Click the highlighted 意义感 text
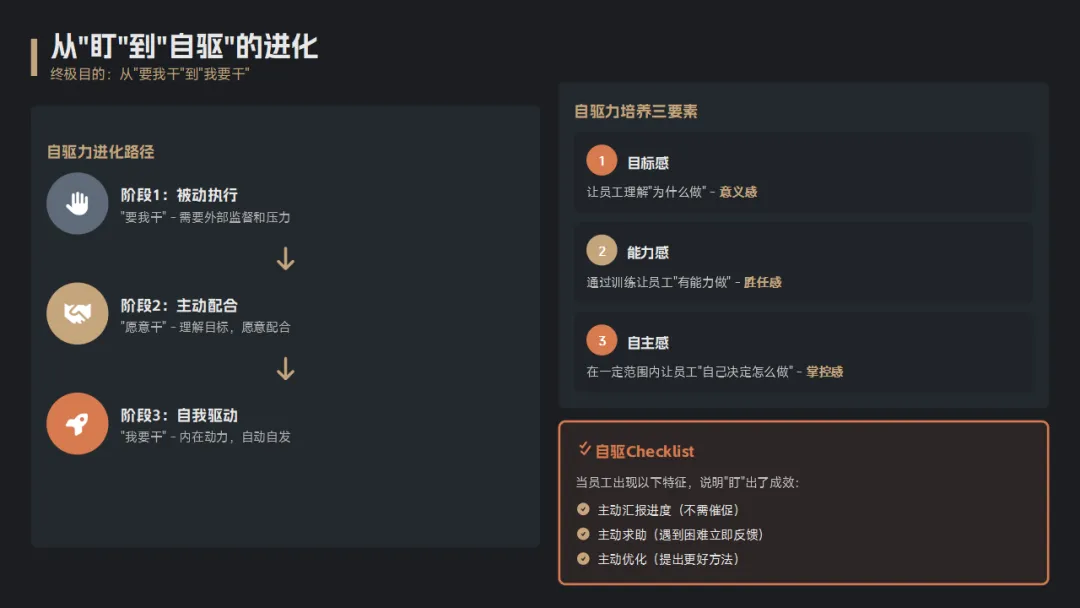This screenshot has height=608, width=1080. [x=738, y=192]
